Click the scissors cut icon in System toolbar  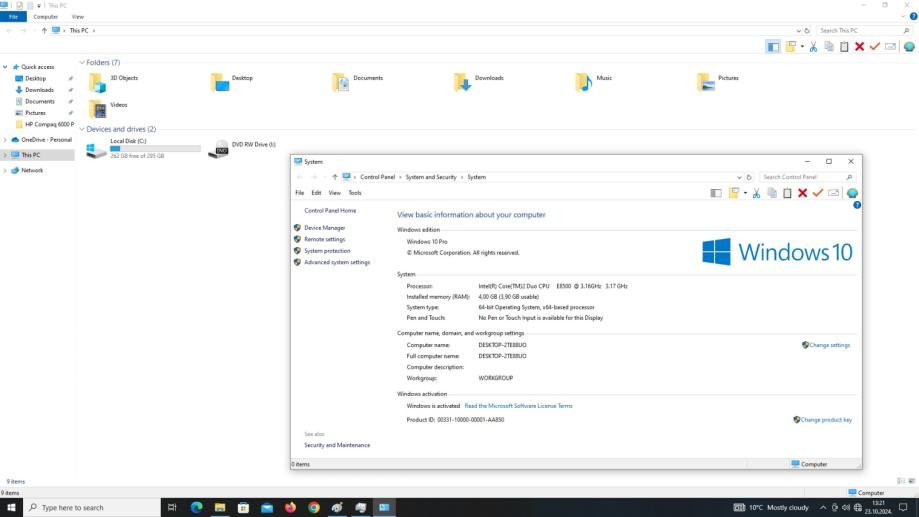coord(757,193)
